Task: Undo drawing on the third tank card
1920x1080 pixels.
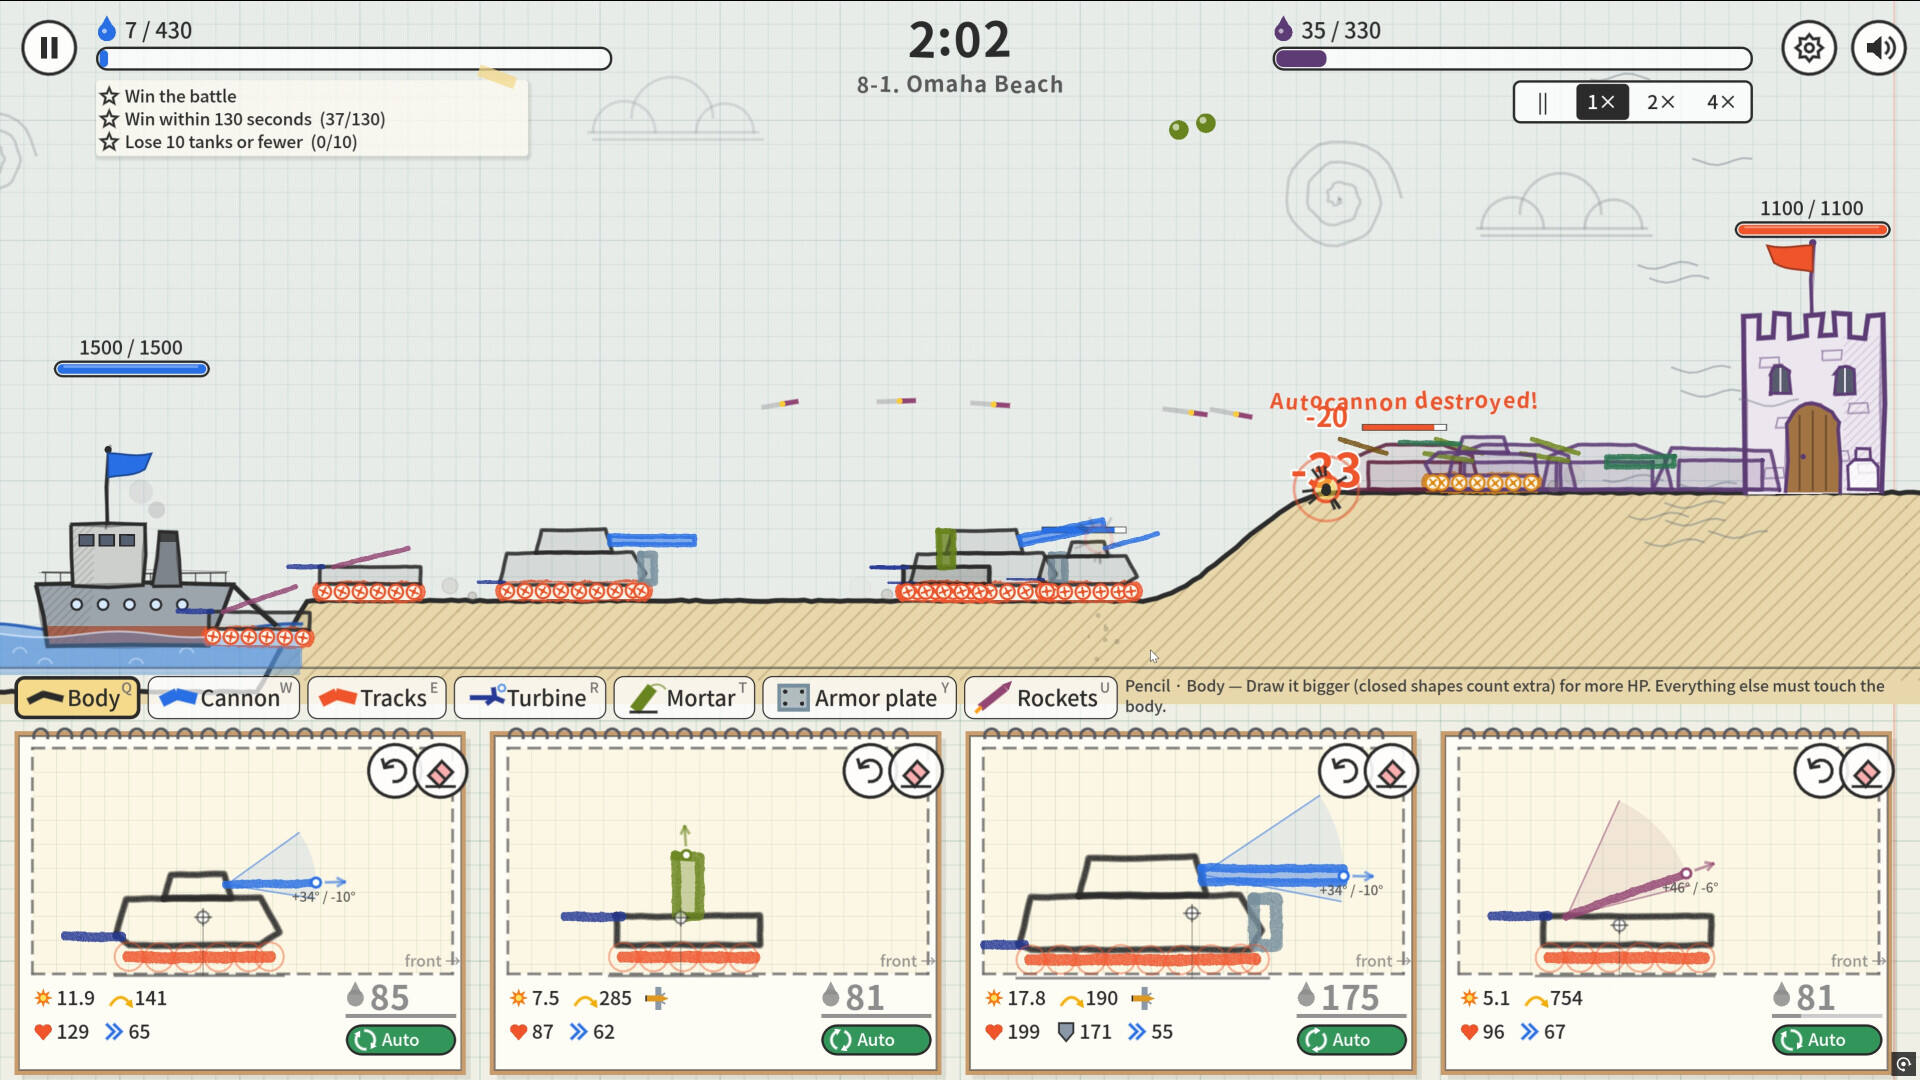Action: (1345, 771)
